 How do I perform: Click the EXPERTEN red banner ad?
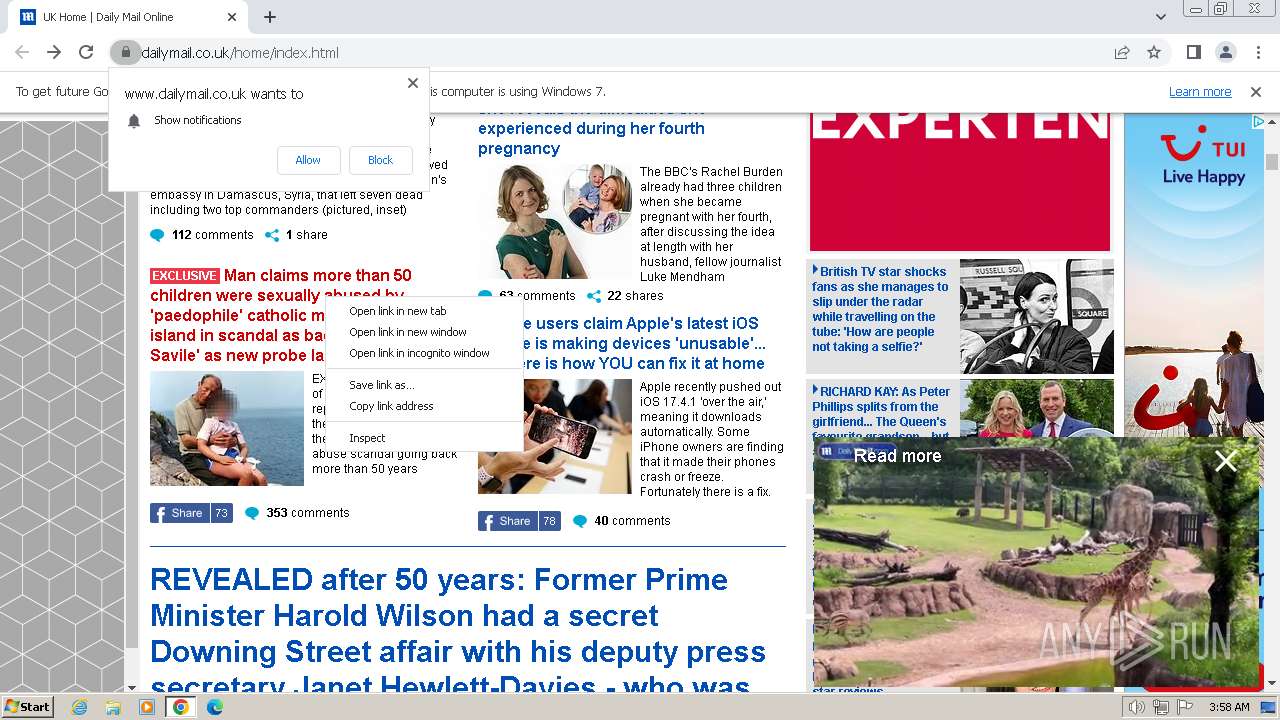click(960, 182)
